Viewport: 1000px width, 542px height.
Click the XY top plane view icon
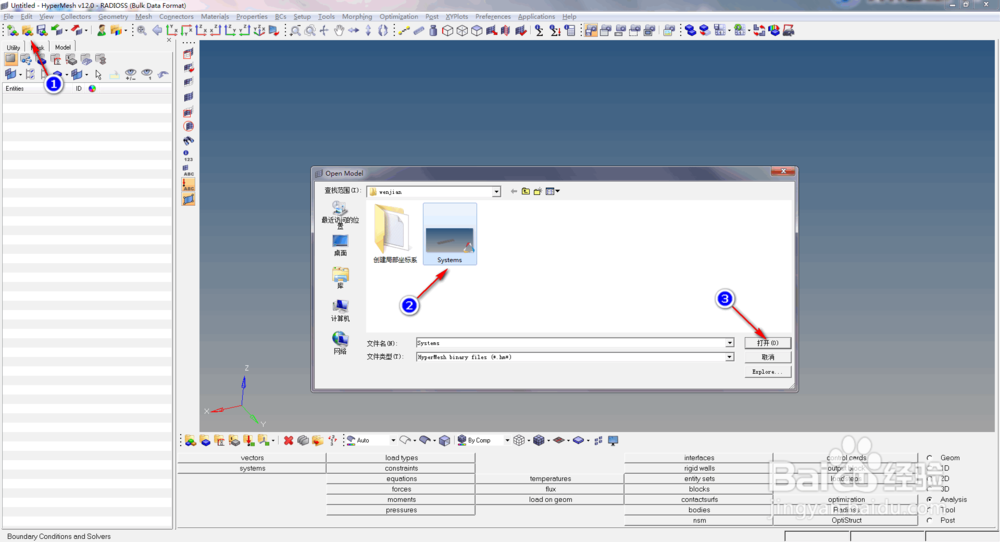(x=172, y=30)
